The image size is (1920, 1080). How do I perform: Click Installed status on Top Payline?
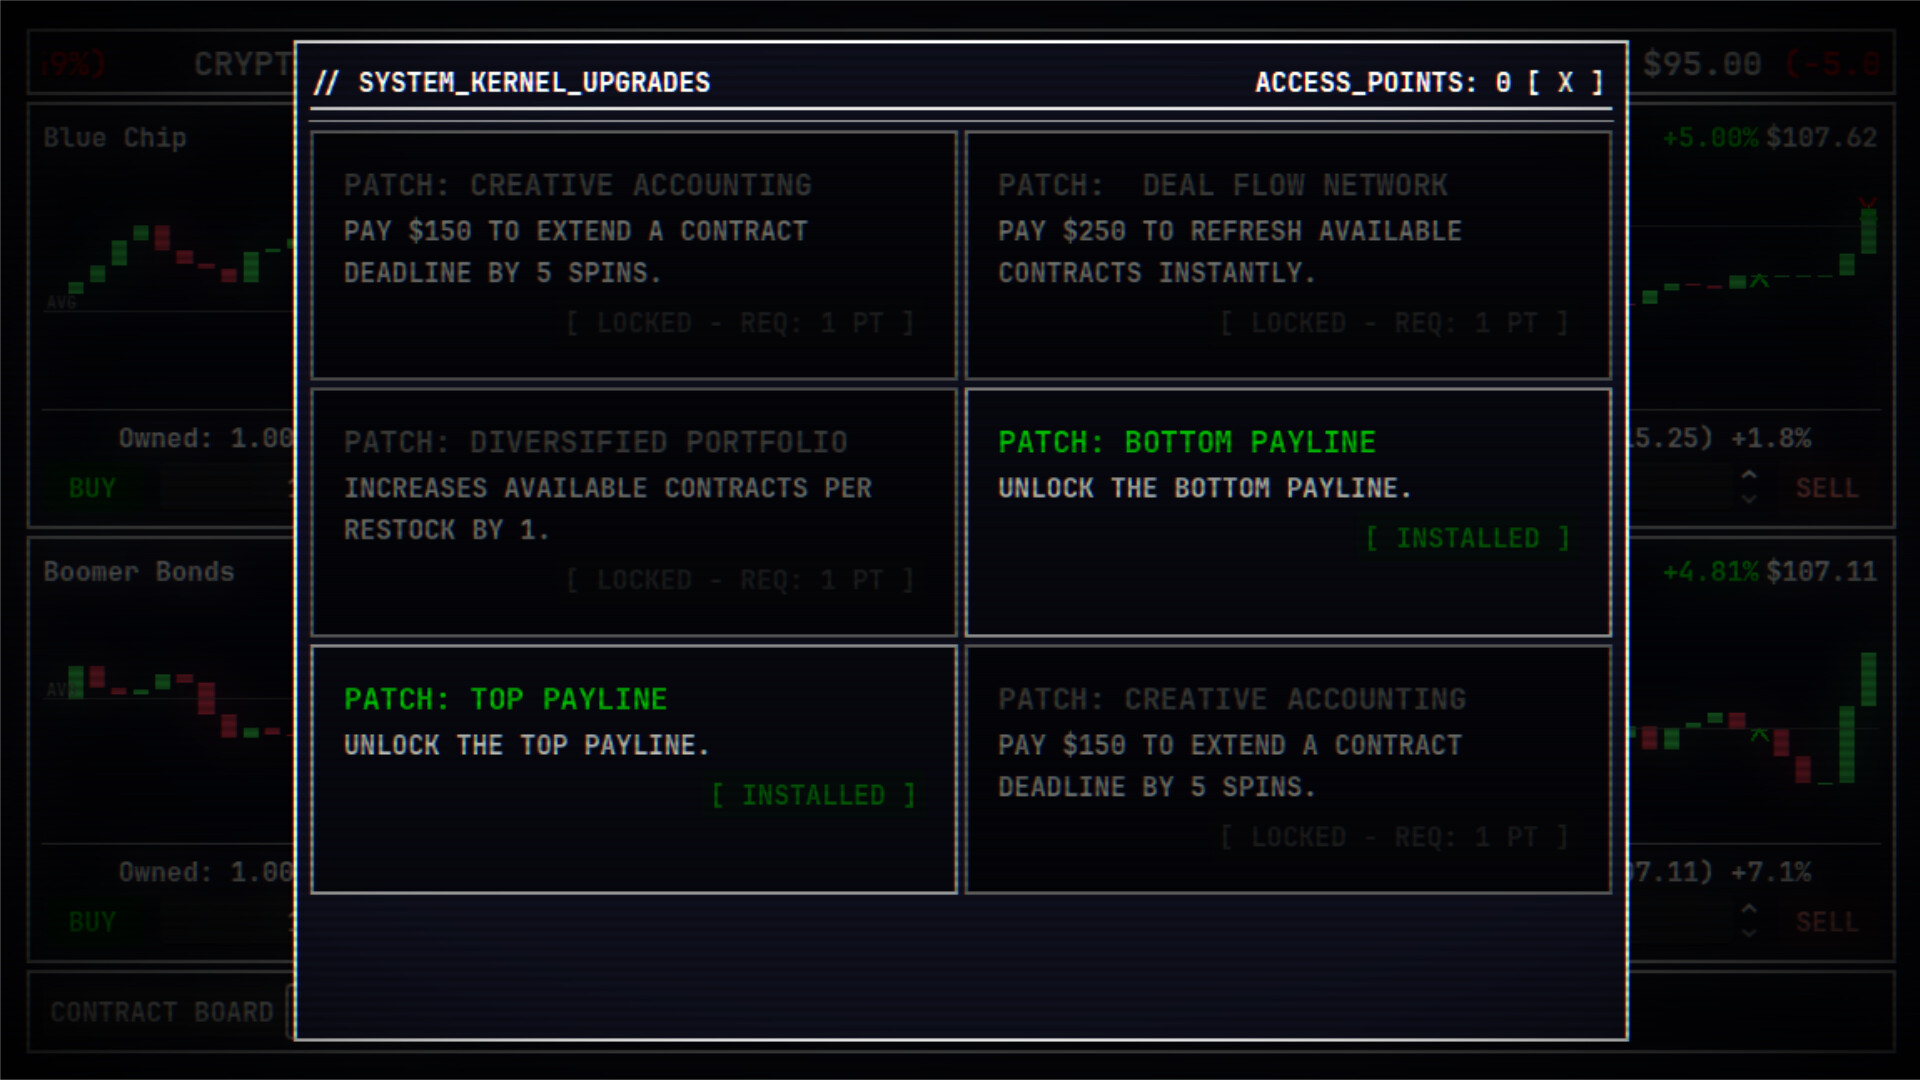[x=813, y=796]
